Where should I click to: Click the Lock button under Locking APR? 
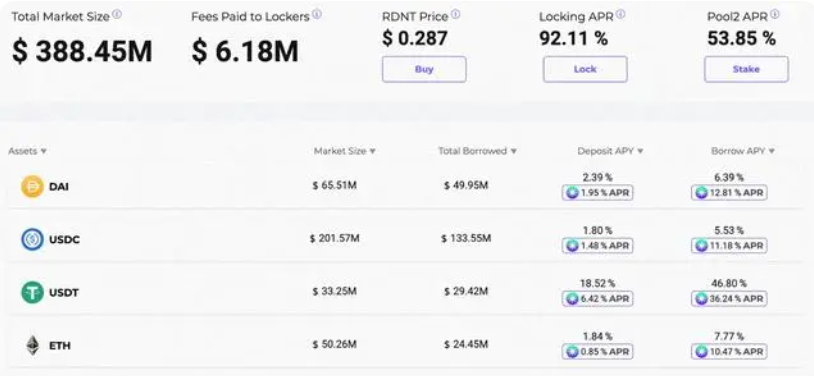tap(585, 69)
